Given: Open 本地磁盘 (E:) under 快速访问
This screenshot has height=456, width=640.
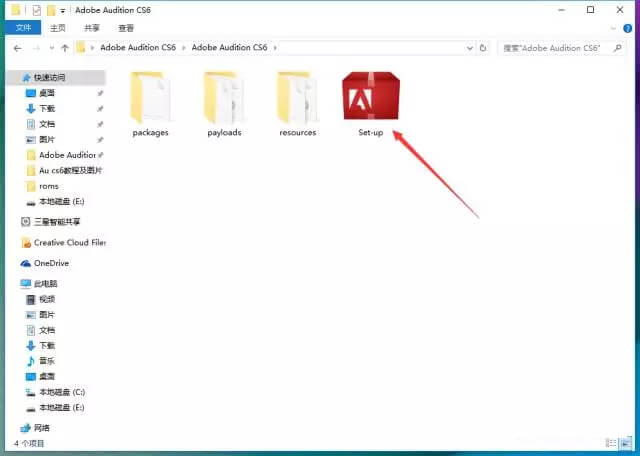Looking at the screenshot, I should (62, 201).
